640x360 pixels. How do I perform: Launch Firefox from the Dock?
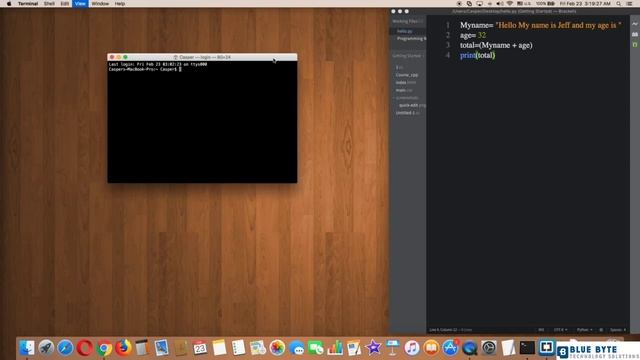(123, 348)
